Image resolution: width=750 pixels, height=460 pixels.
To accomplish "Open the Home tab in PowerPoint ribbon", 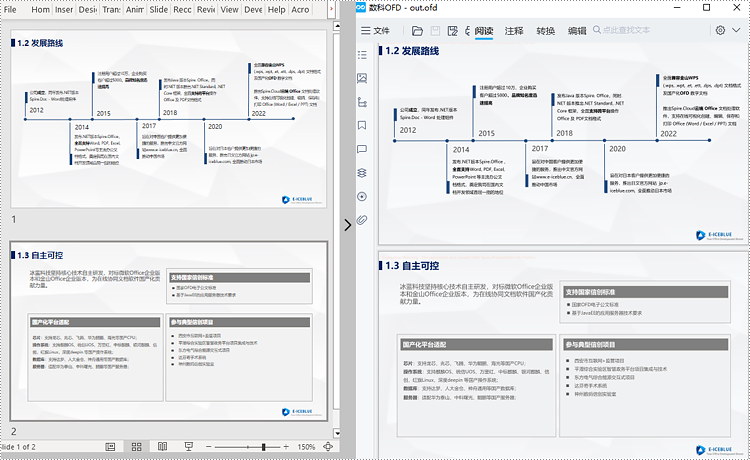I will (x=40, y=10).
